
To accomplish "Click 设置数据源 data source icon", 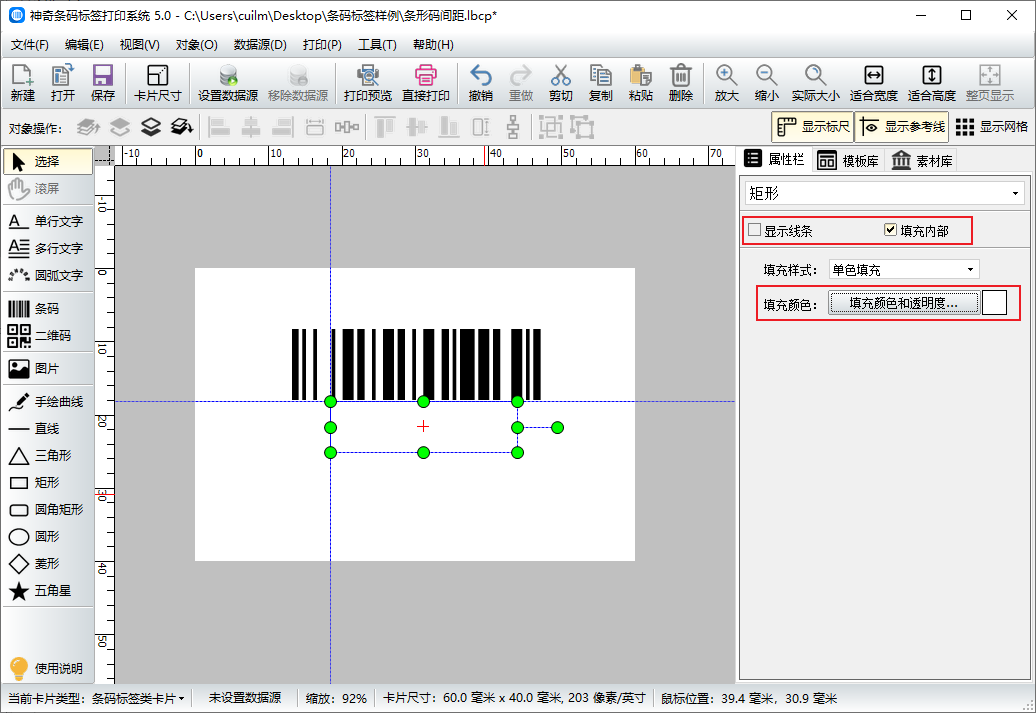I will (x=228, y=83).
